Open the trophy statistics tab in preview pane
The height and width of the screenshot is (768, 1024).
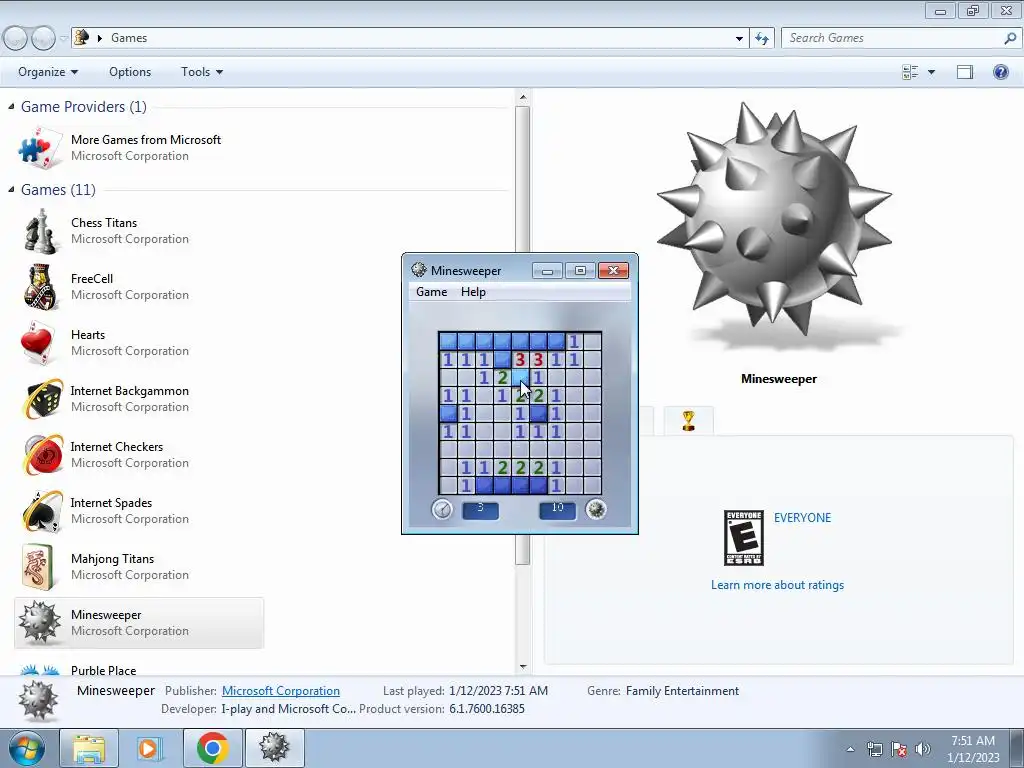[688, 421]
